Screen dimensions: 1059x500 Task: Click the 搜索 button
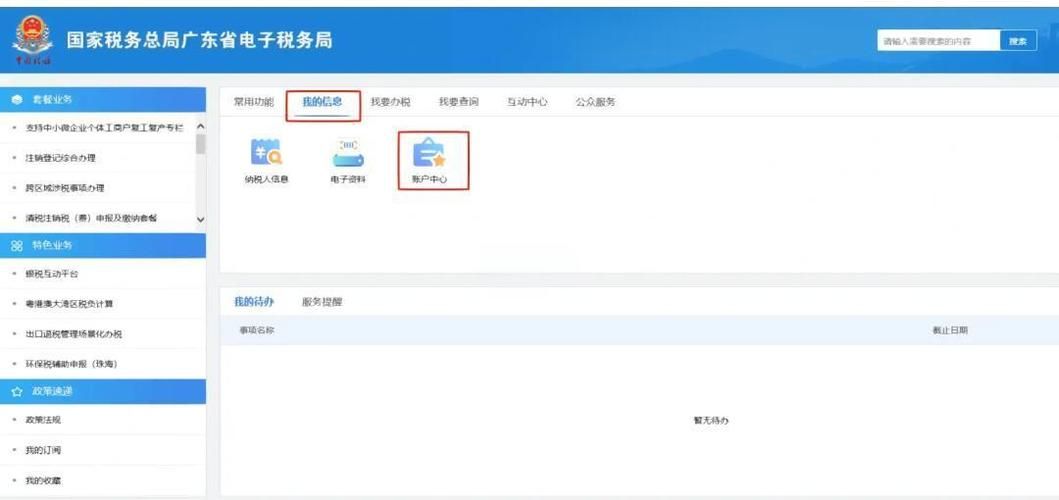pos(1018,41)
